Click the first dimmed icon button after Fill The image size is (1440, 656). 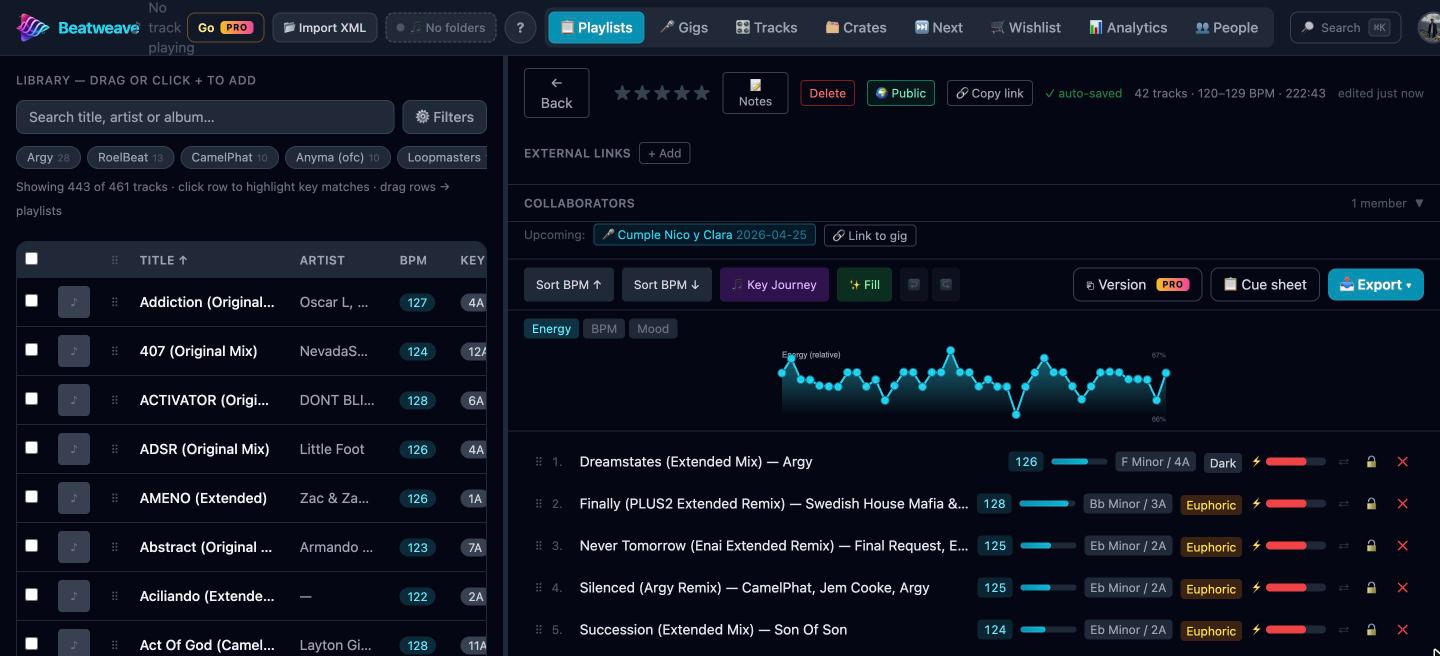pyautogui.click(x=913, y=285)
